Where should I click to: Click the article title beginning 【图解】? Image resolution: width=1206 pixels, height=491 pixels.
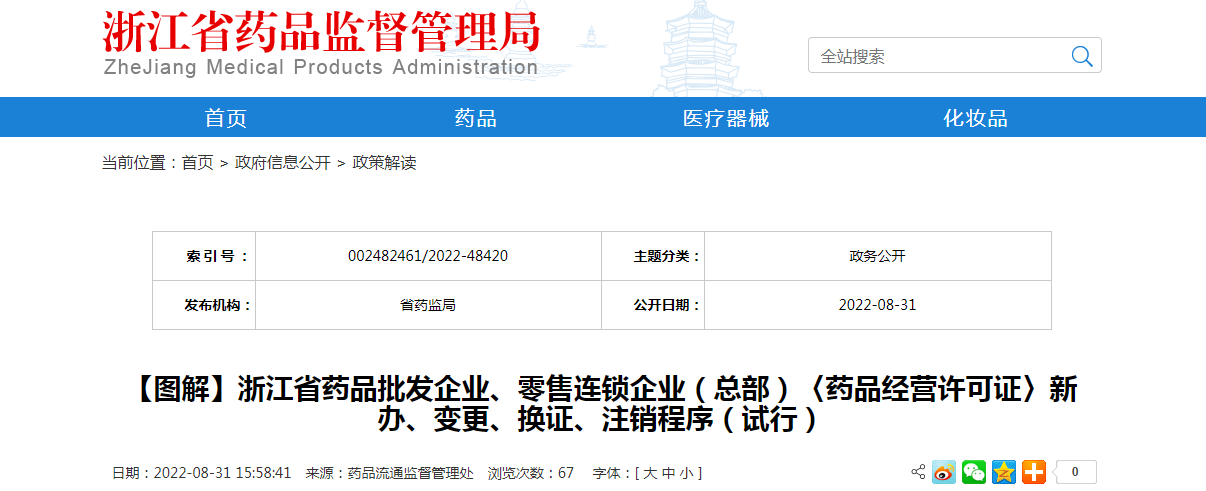tap(603, 403)
